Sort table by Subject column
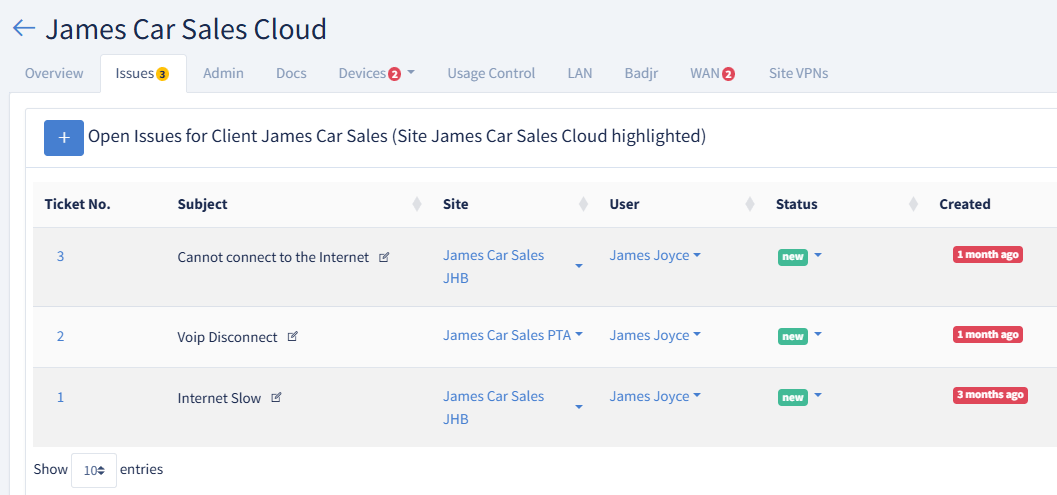Screen dimensions: 1057x495 tap(417, 204)
